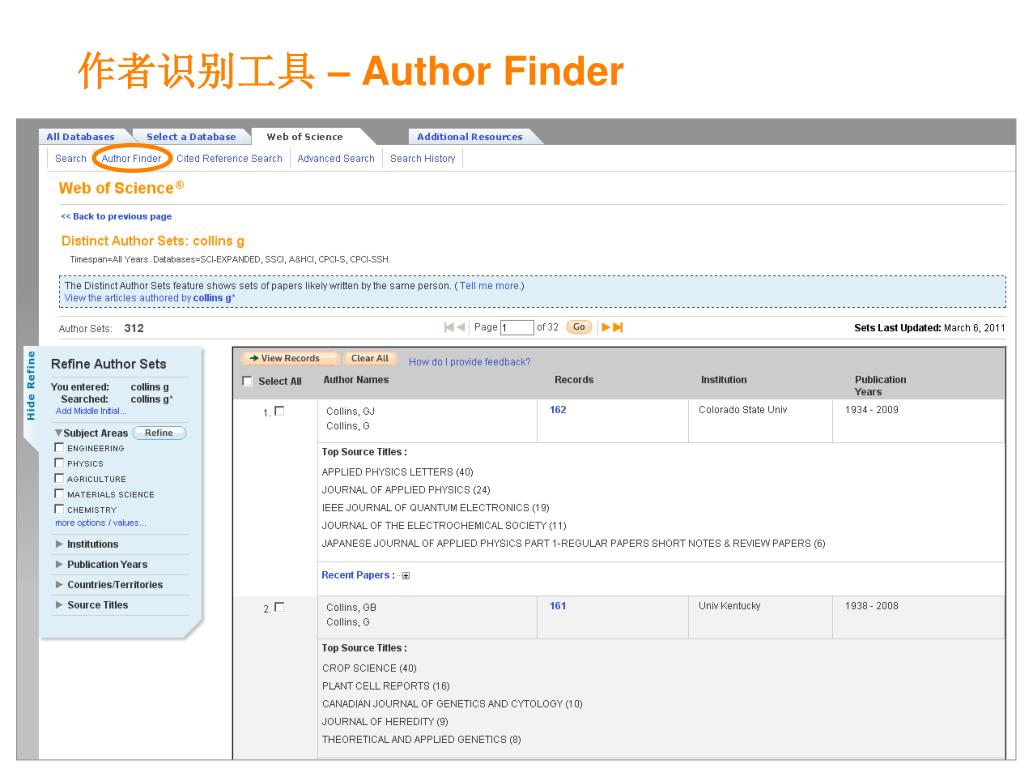1024x768 pixels.
Task: Click the 1938 - 2008 publication years cell
Action: tap(872, 605)
